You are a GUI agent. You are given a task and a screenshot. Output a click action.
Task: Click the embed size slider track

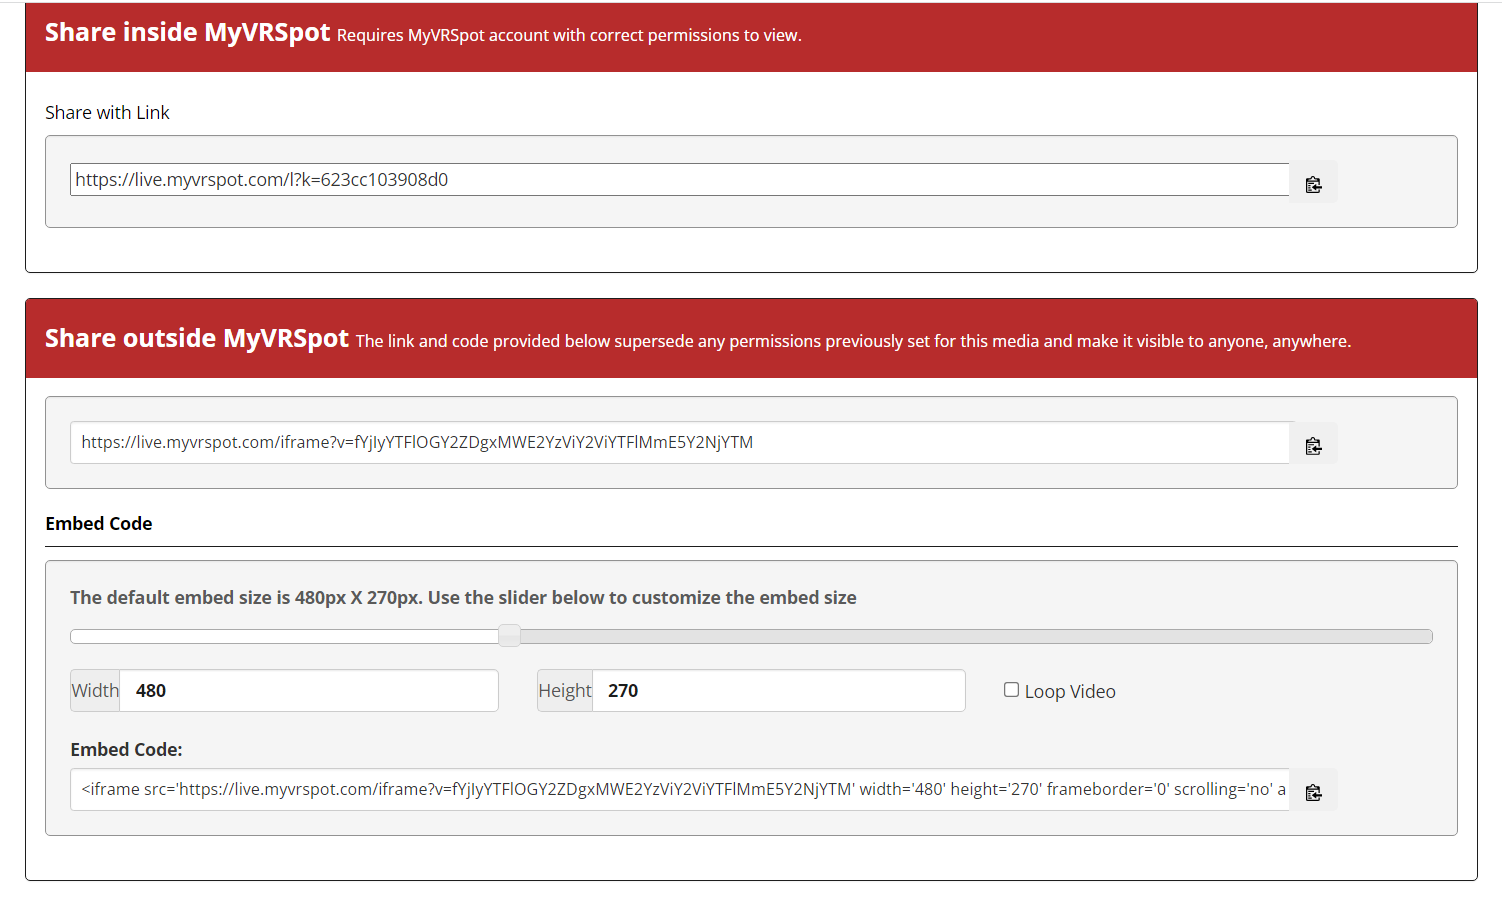(751, 636)
